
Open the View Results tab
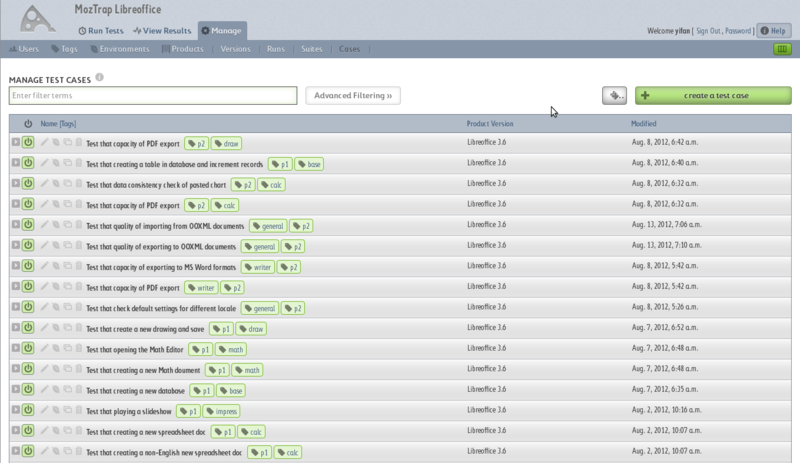[162, 31]
